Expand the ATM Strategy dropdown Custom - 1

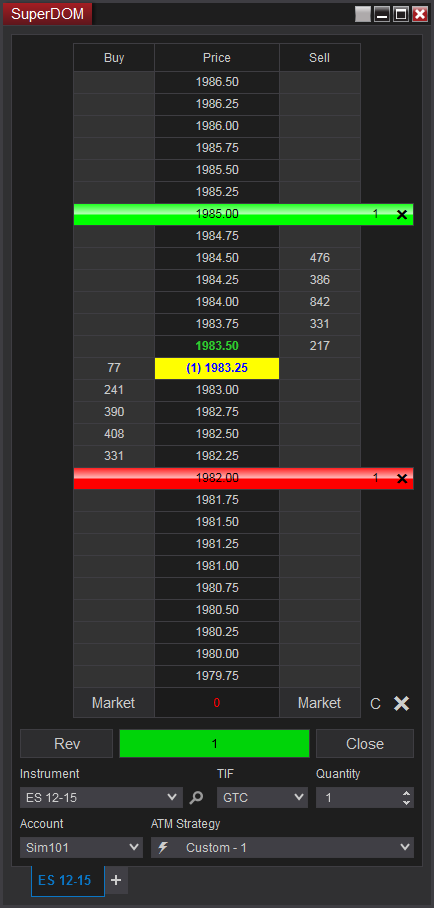coord(282,847)
